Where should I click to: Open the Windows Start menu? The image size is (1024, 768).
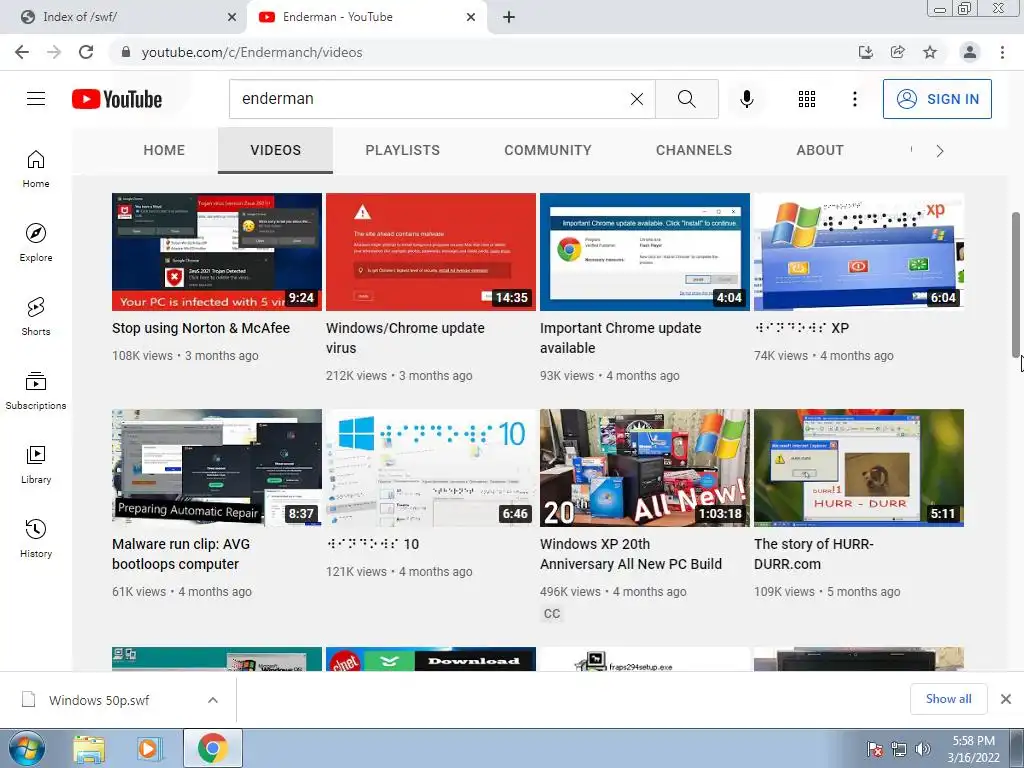27,748
